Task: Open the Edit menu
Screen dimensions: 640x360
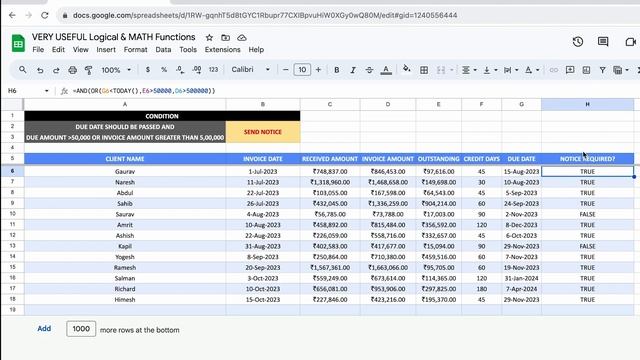Action: click(x=58, y=50)
